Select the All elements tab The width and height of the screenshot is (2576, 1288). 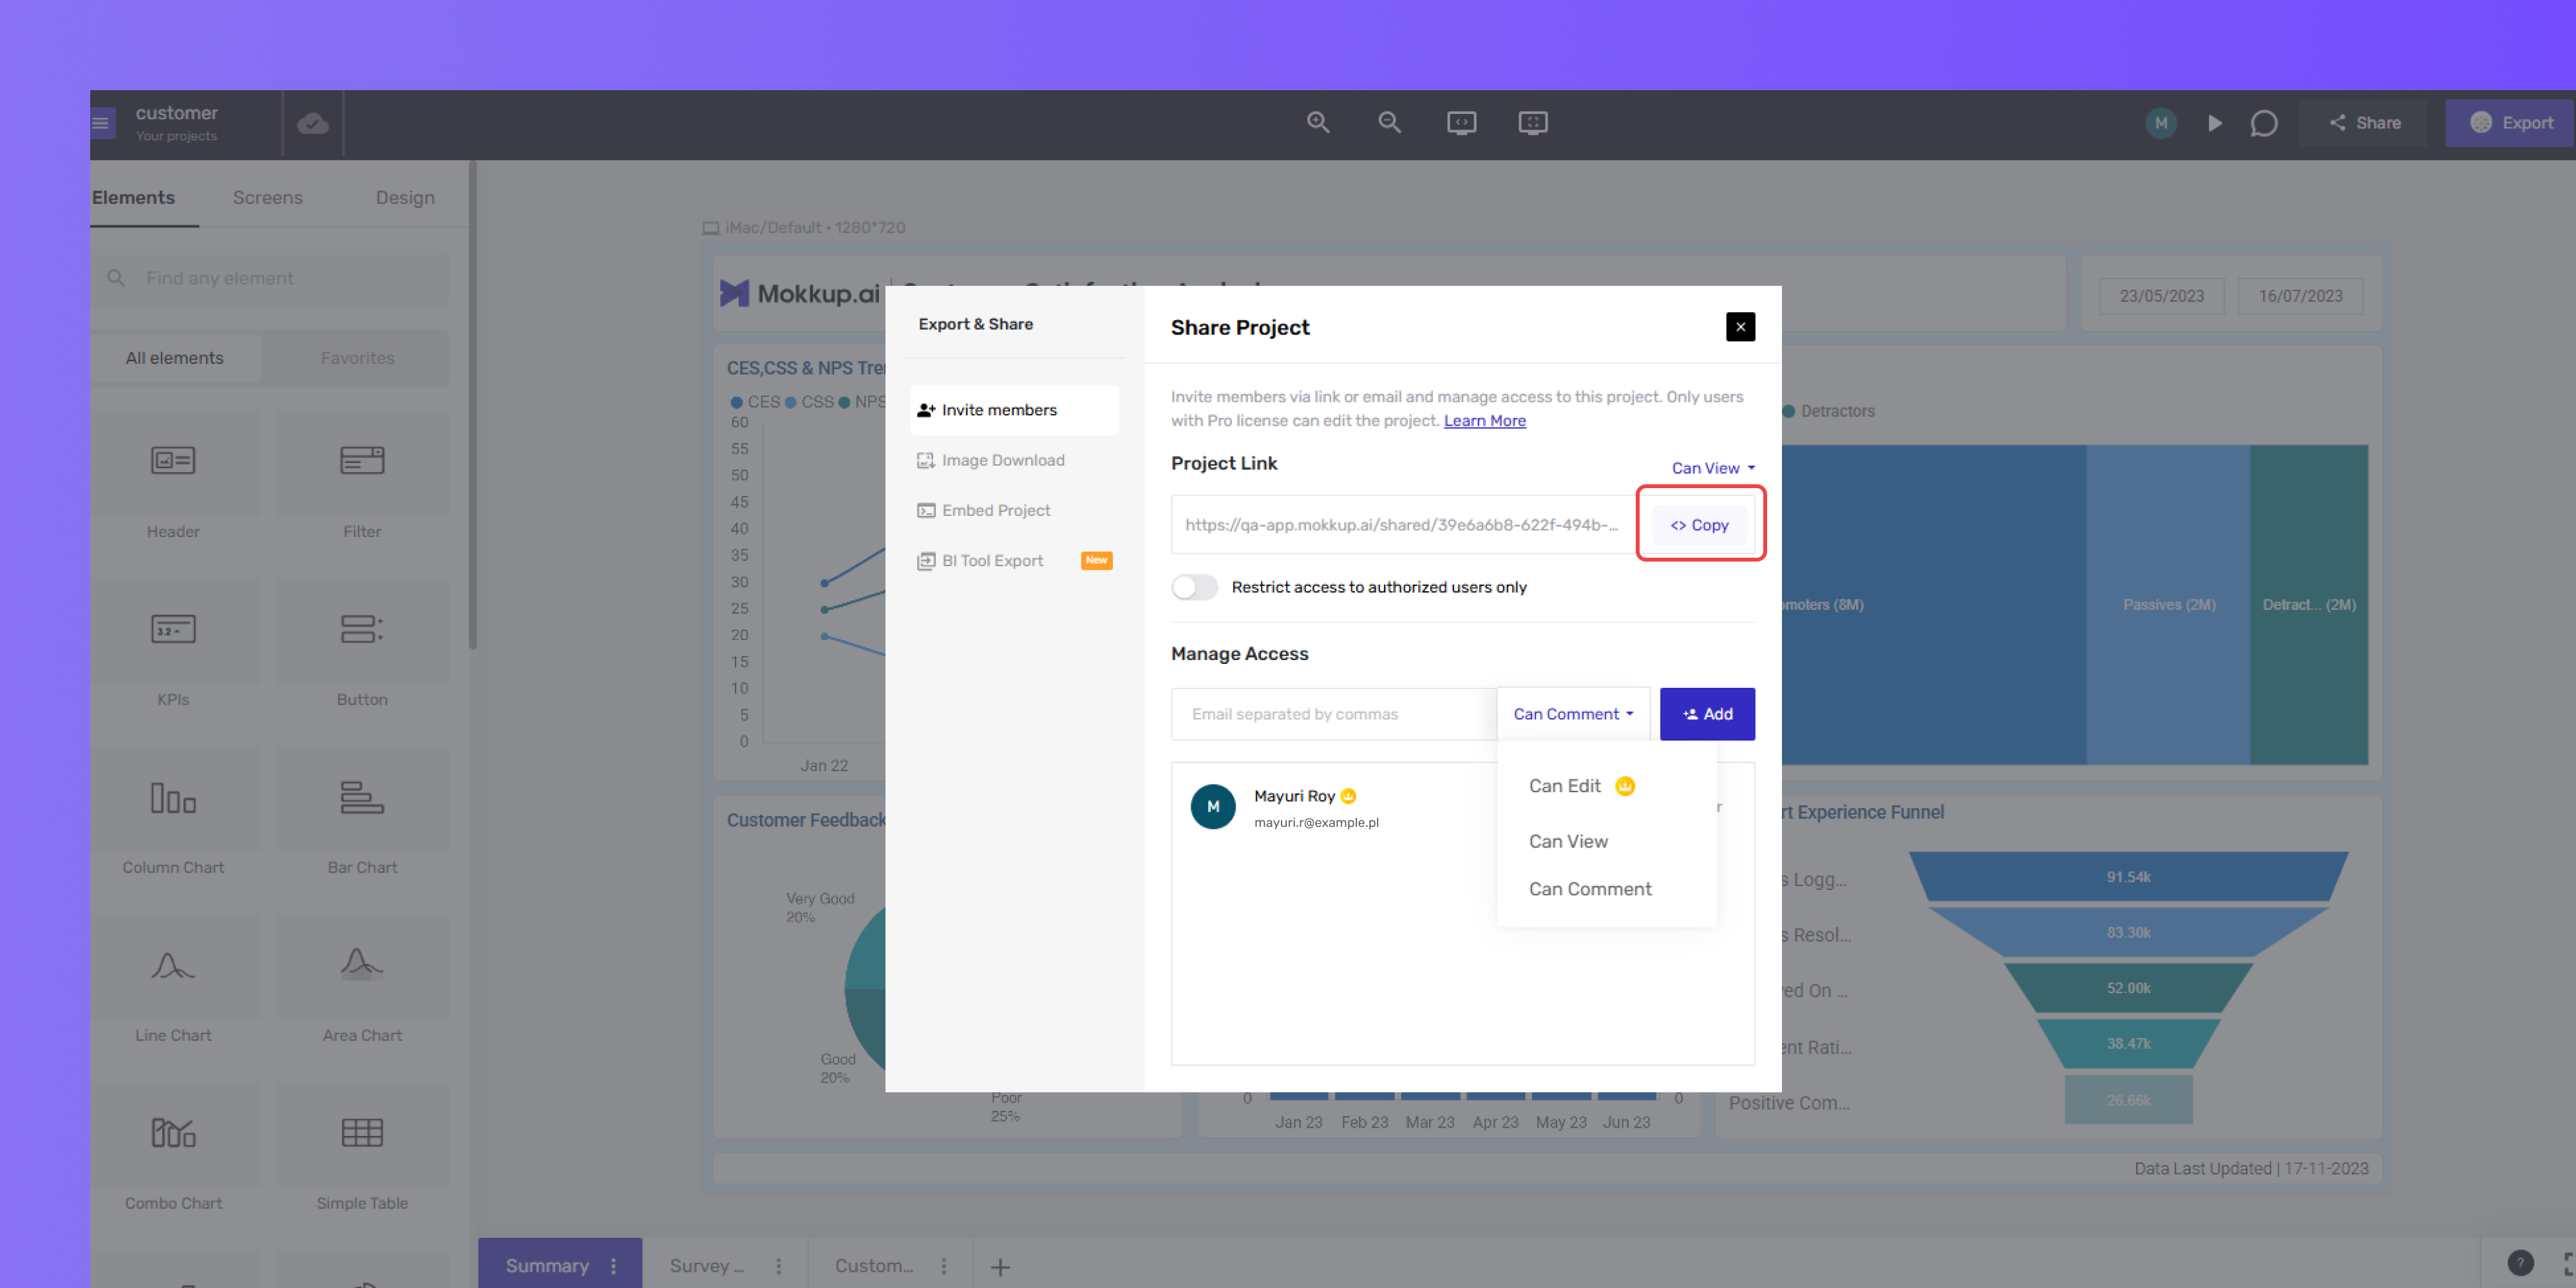coord(175,358)
